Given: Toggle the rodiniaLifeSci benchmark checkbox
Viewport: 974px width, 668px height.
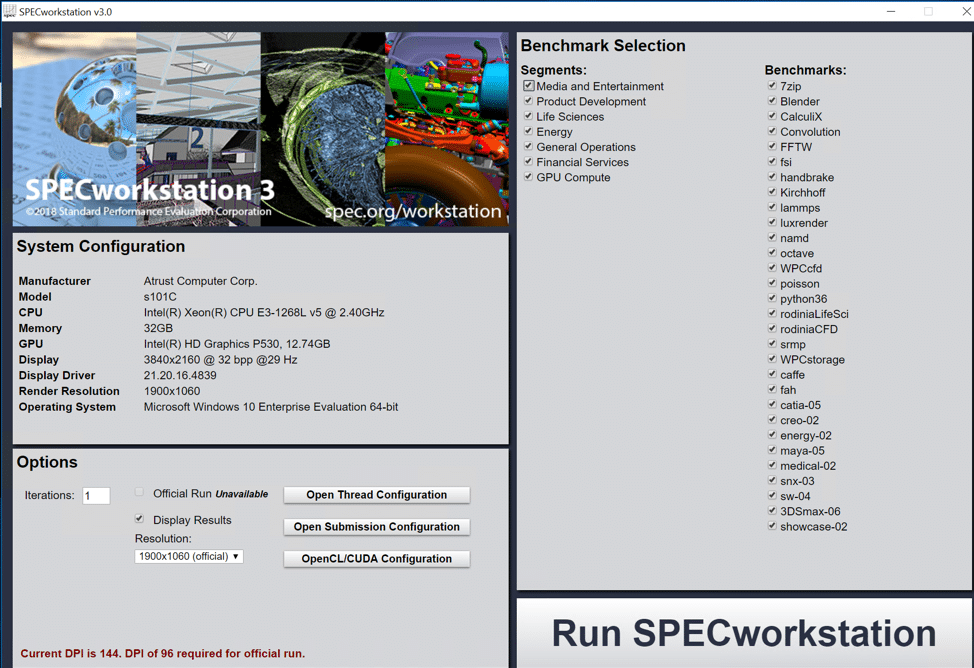Looking at the screenshot, I should click(x=772, y=314).
